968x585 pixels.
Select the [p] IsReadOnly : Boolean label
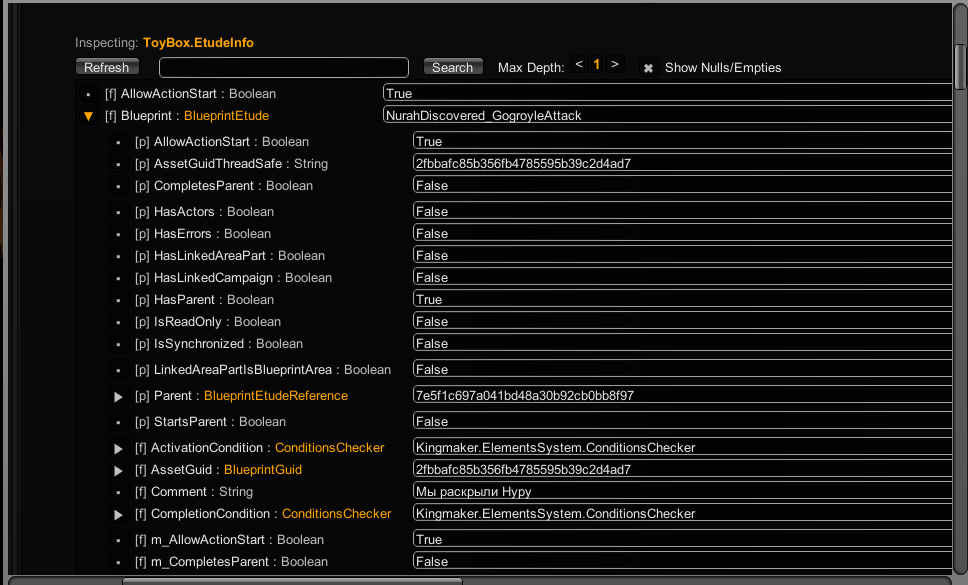207,322
